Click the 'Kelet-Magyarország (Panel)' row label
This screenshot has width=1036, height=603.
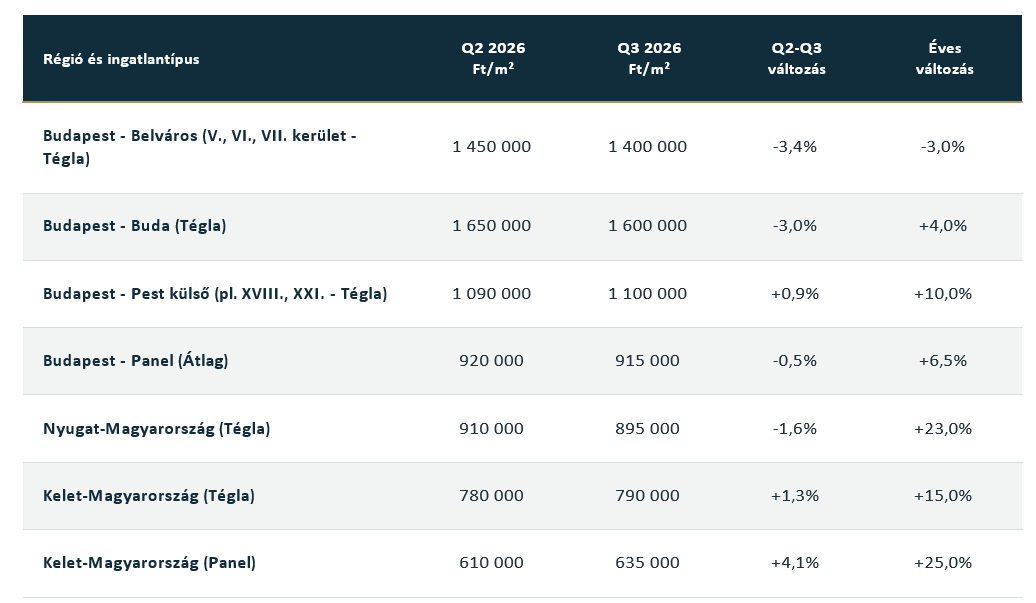pyautogui.click(x=149, y=563)
